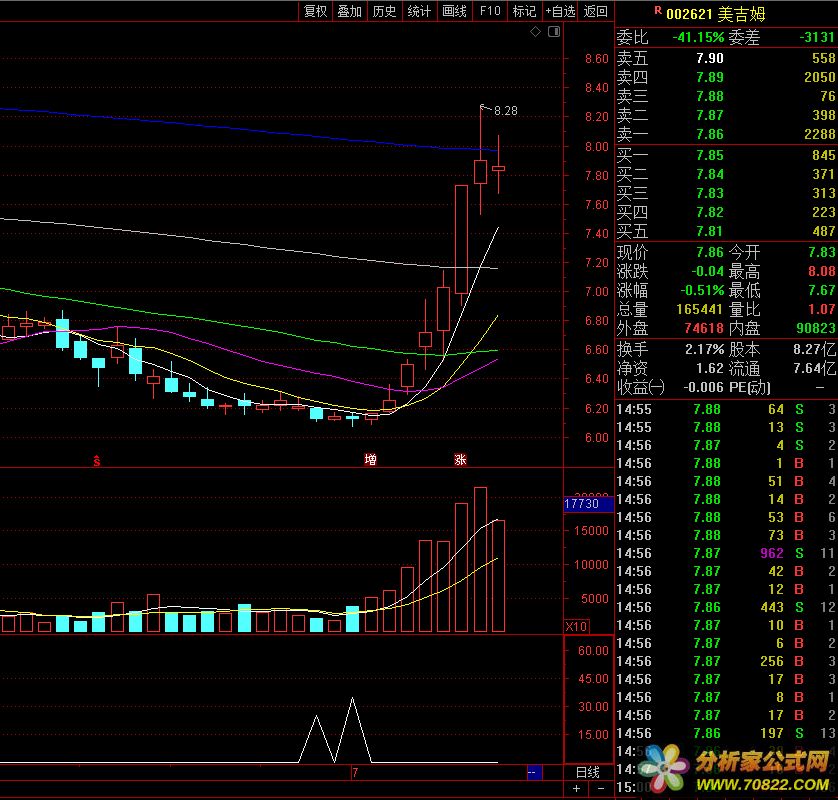
Task: Add stock via +自选 button
Action: [x=560, y=11]
